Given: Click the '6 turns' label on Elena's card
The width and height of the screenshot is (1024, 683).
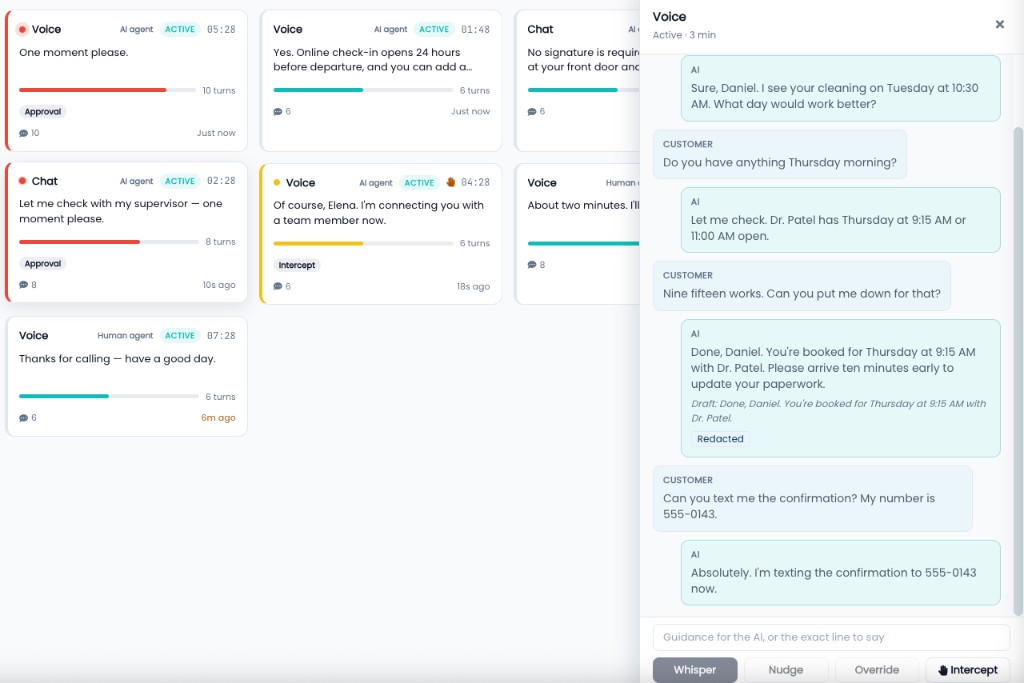Looking at the screenshot, I should [475, 243].
